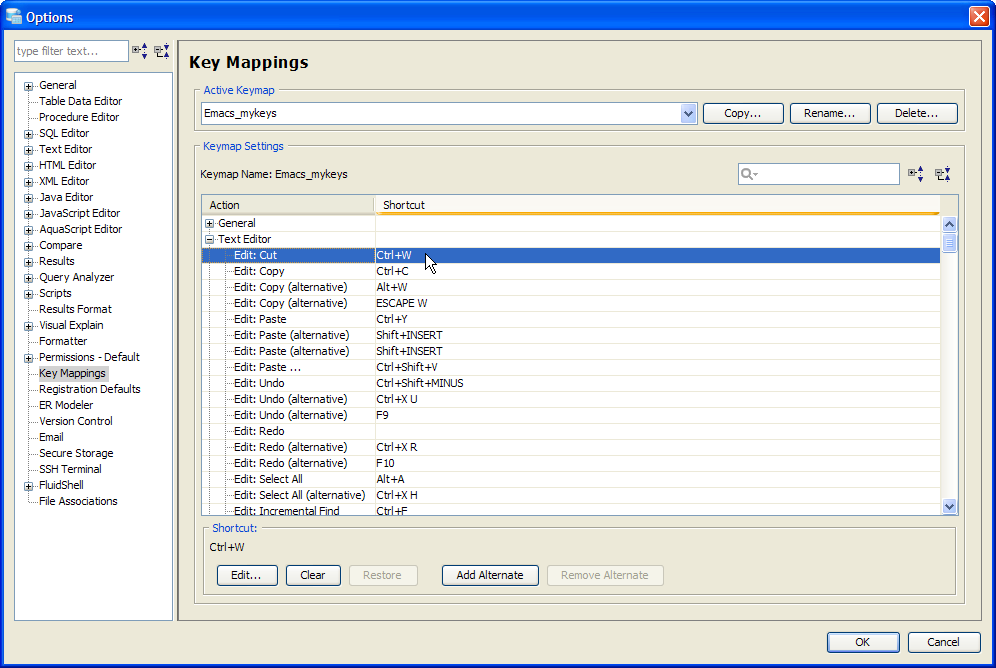Confirm with the OK button

[863, 642]
